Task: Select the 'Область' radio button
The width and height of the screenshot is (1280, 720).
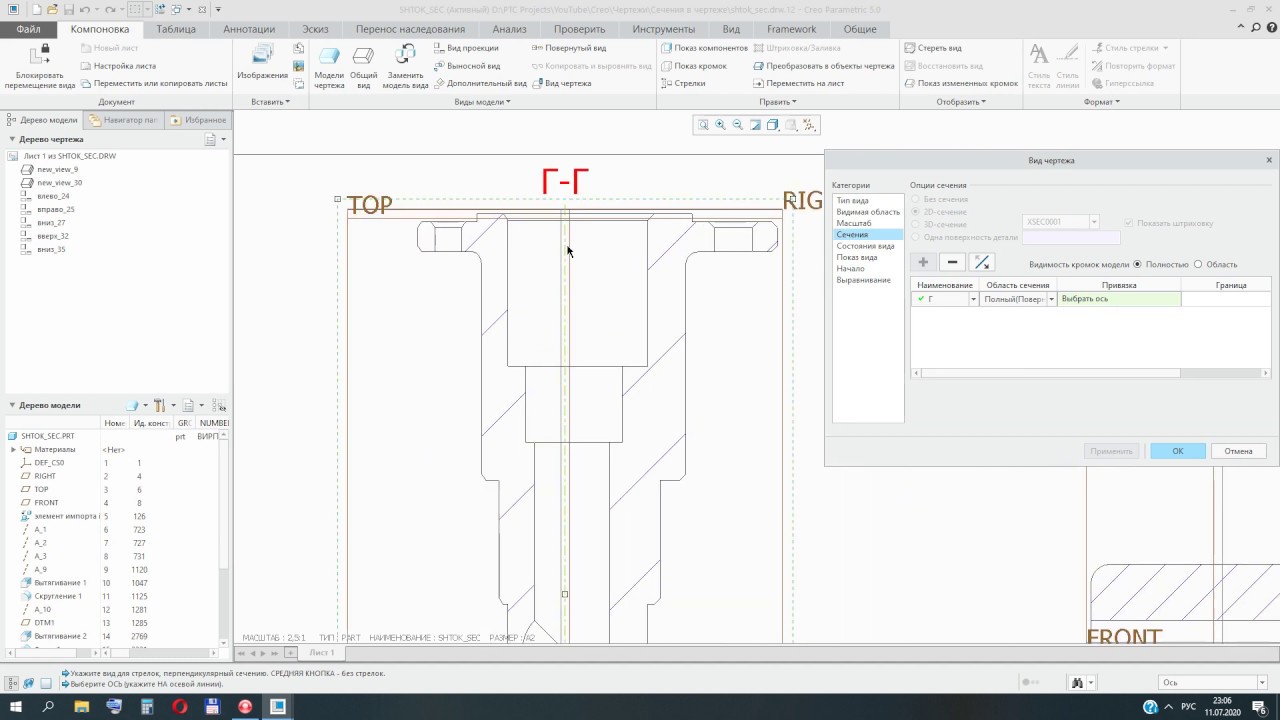Action: coord(1198,264)
